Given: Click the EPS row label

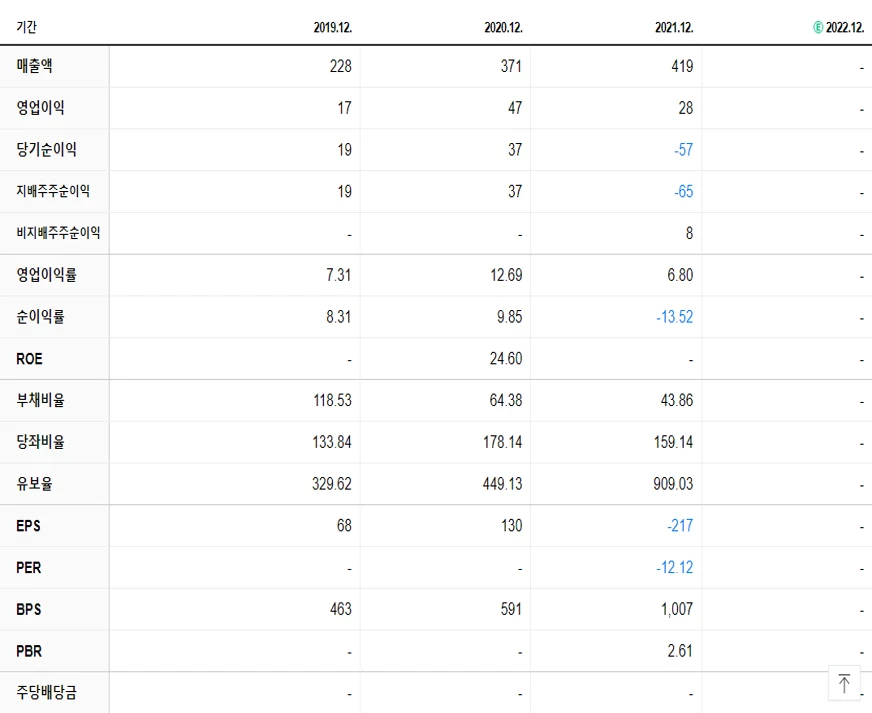Looking at the screenshot, I should click(28, 526).
